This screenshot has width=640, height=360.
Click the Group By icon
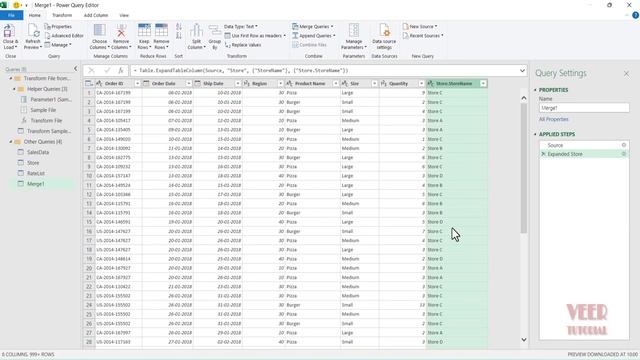(x=215, y=31)
